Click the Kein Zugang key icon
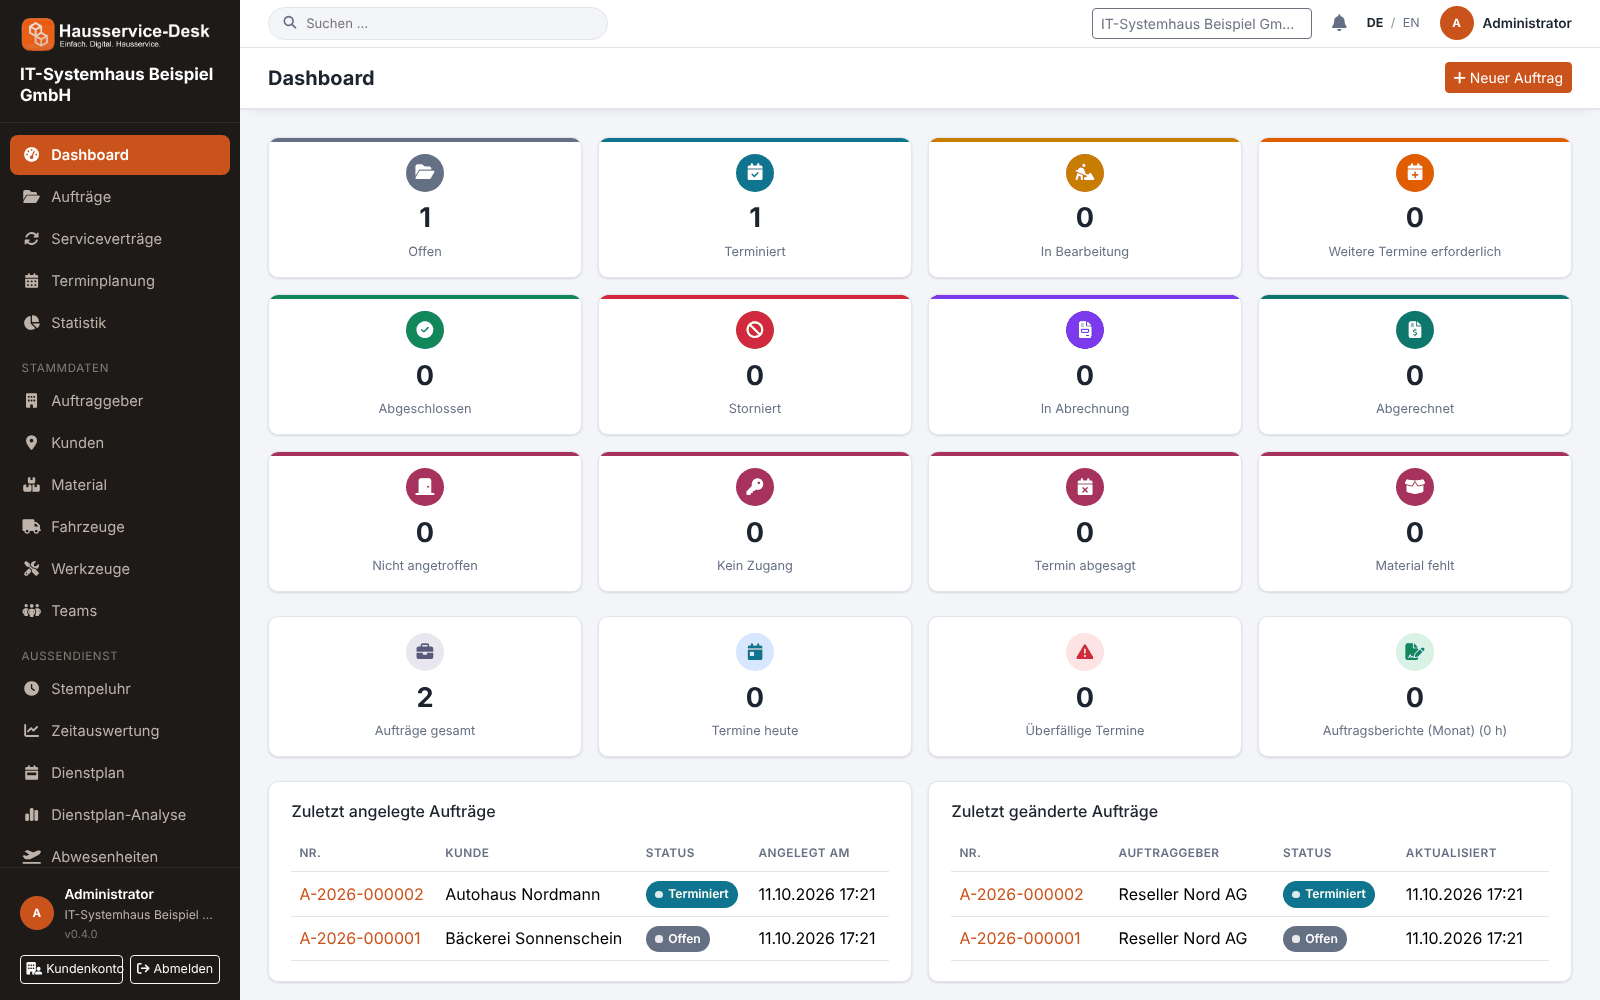 [755, 487]
